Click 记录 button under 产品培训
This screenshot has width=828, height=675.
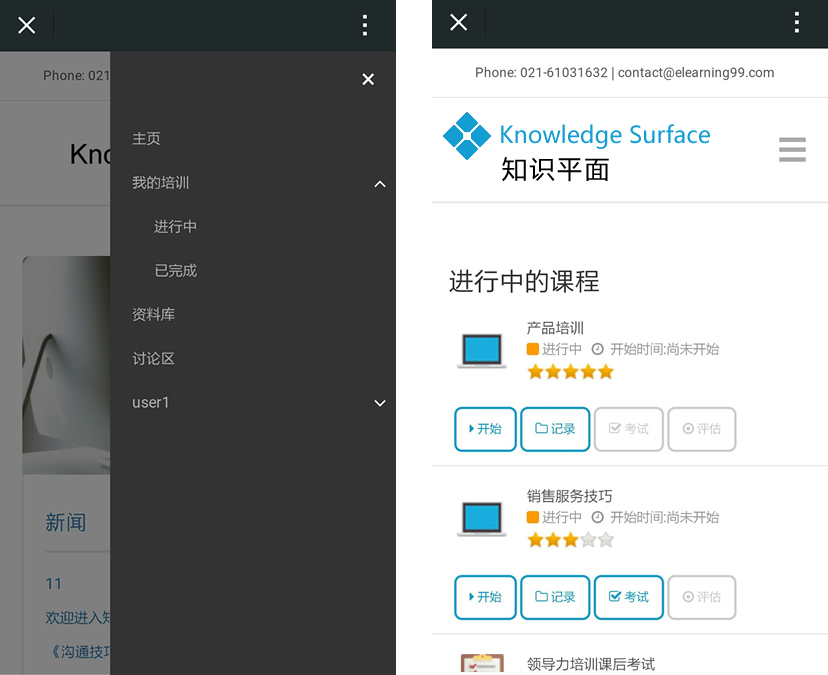pos(555,429)
